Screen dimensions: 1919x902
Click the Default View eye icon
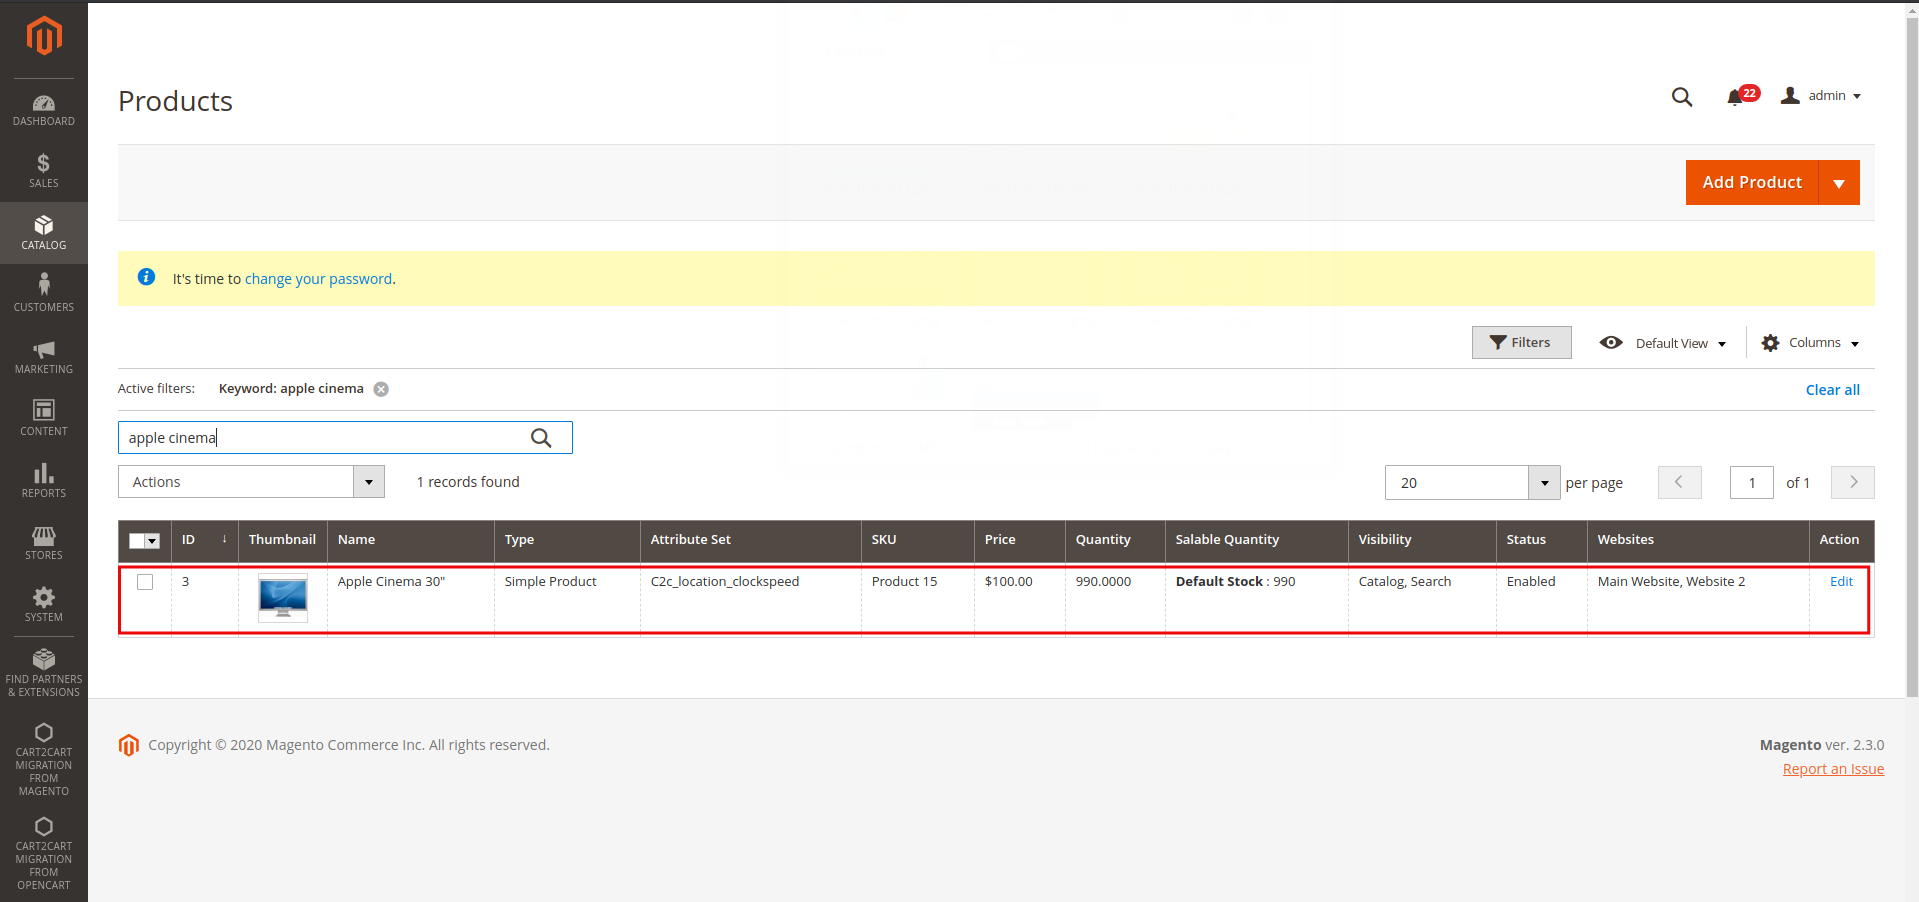(1611, 342)
